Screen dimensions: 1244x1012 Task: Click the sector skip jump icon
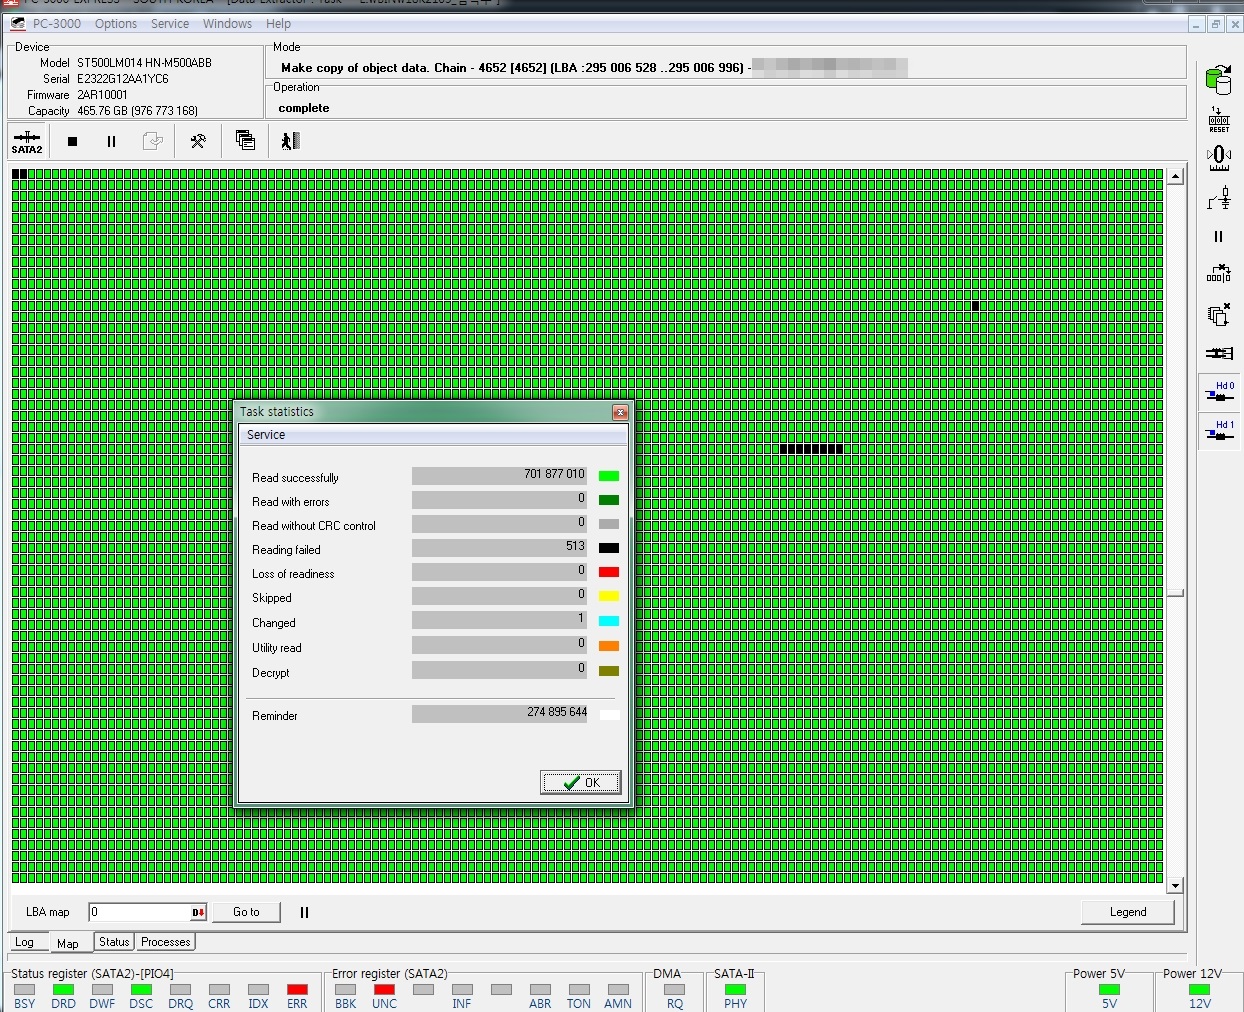(1219, 273)
